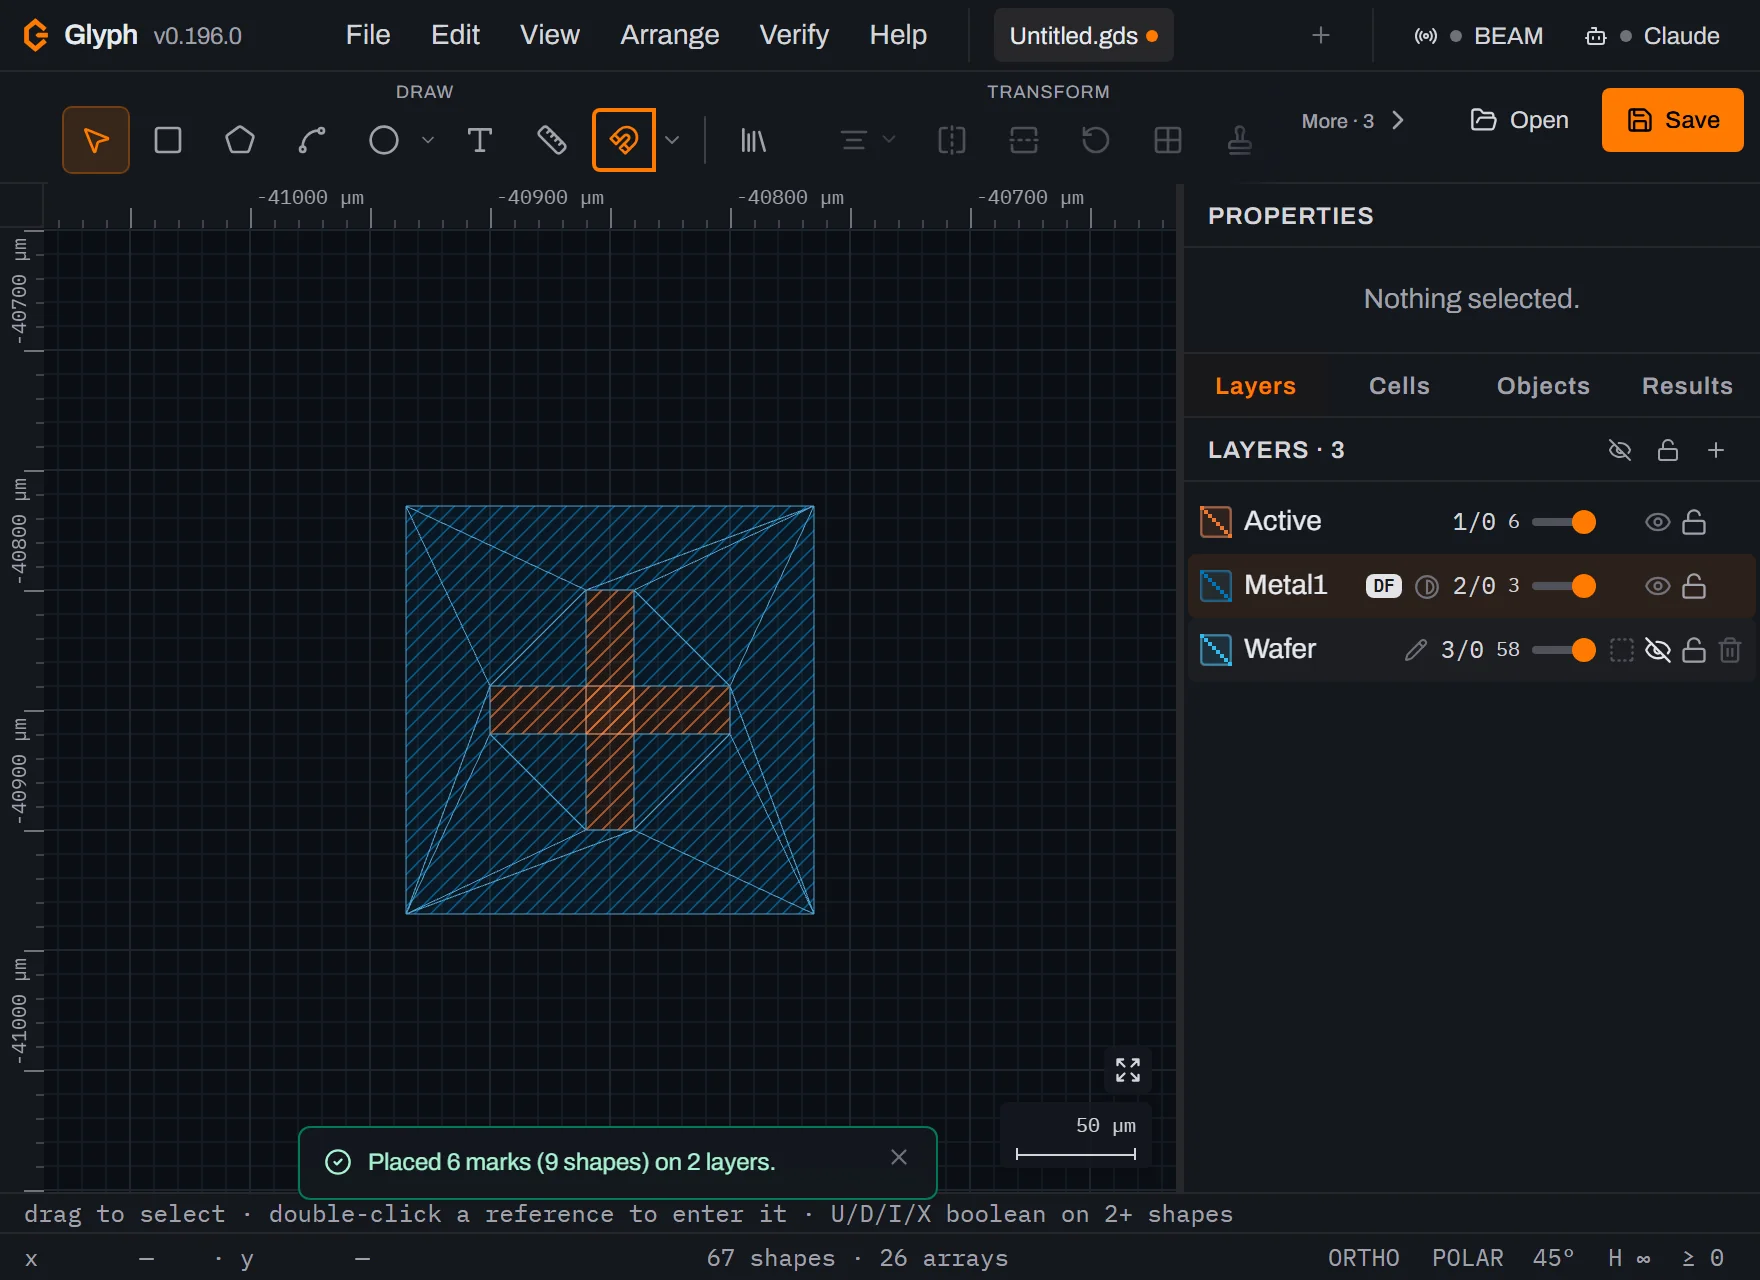Image resolution: width=1760 pixels, height=1280 pixels.
Task: Click the rotate transform icon
Action: pos(1096,140)
